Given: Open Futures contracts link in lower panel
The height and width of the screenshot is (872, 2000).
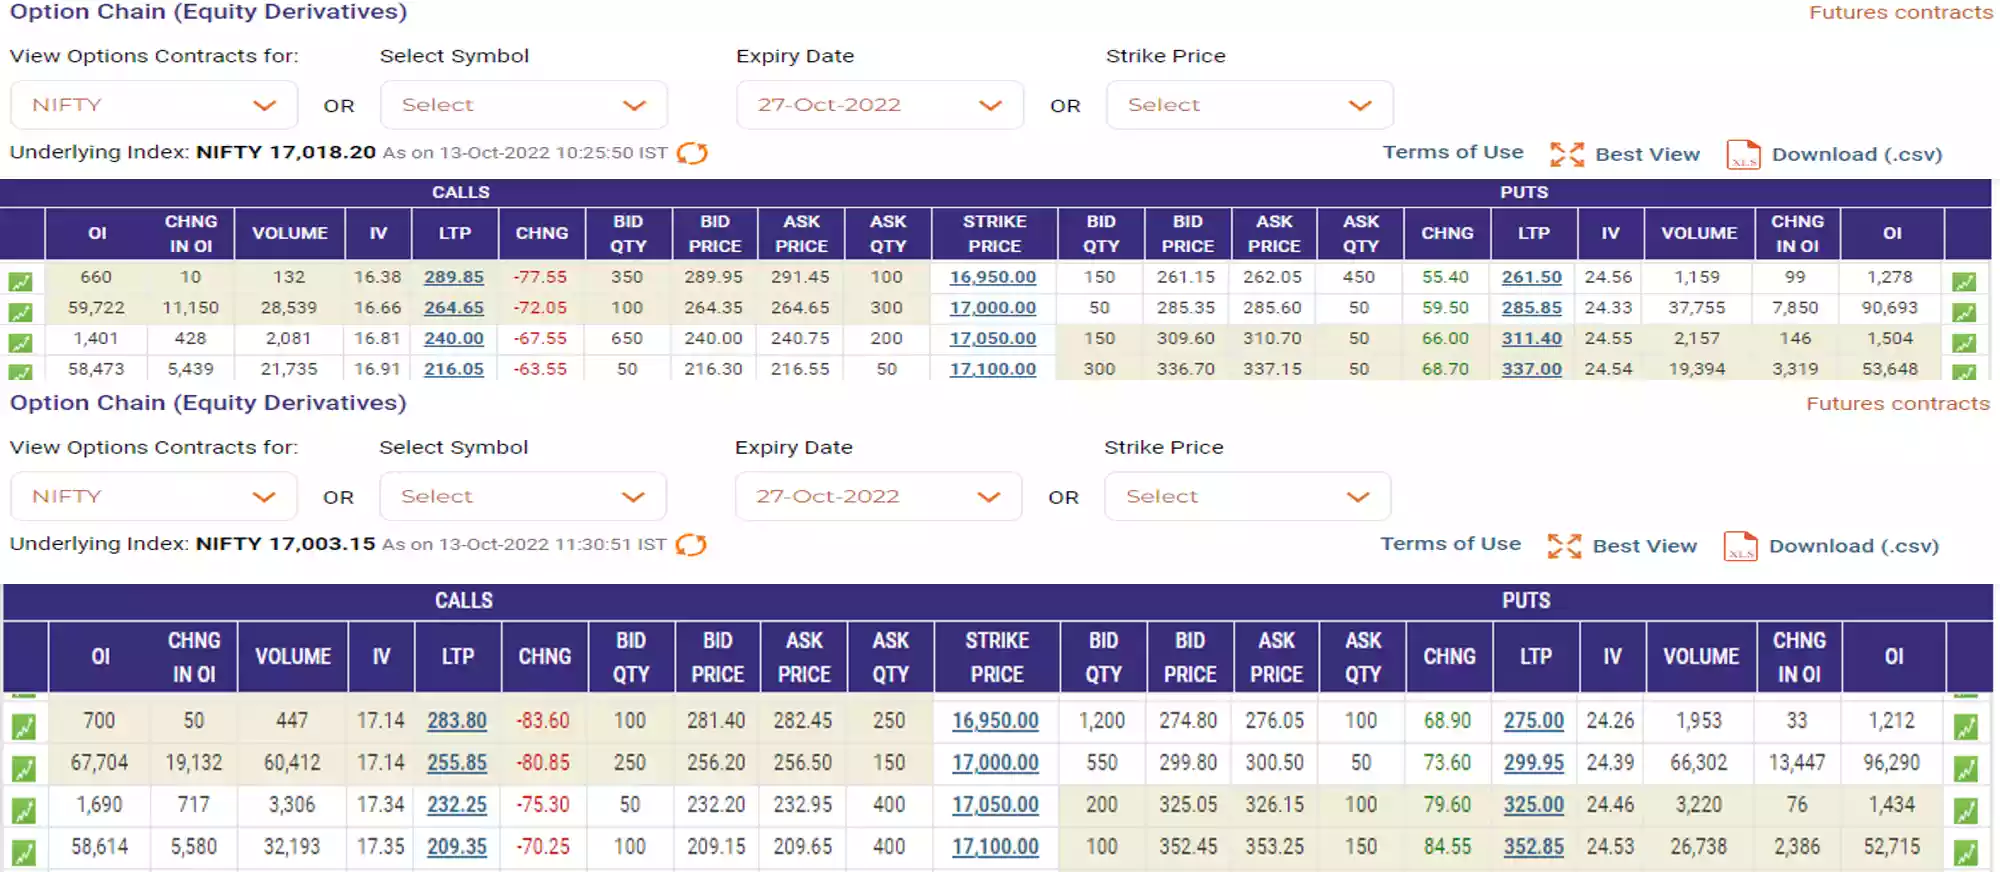Looking at the screenshot, I should point(1898,403).
